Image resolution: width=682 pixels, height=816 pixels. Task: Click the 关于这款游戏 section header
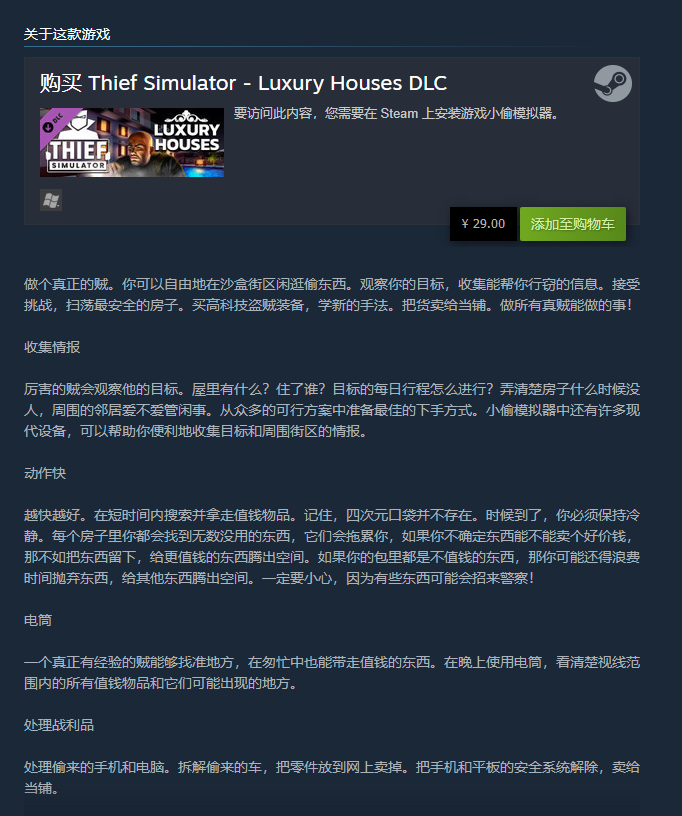(67, 34)
